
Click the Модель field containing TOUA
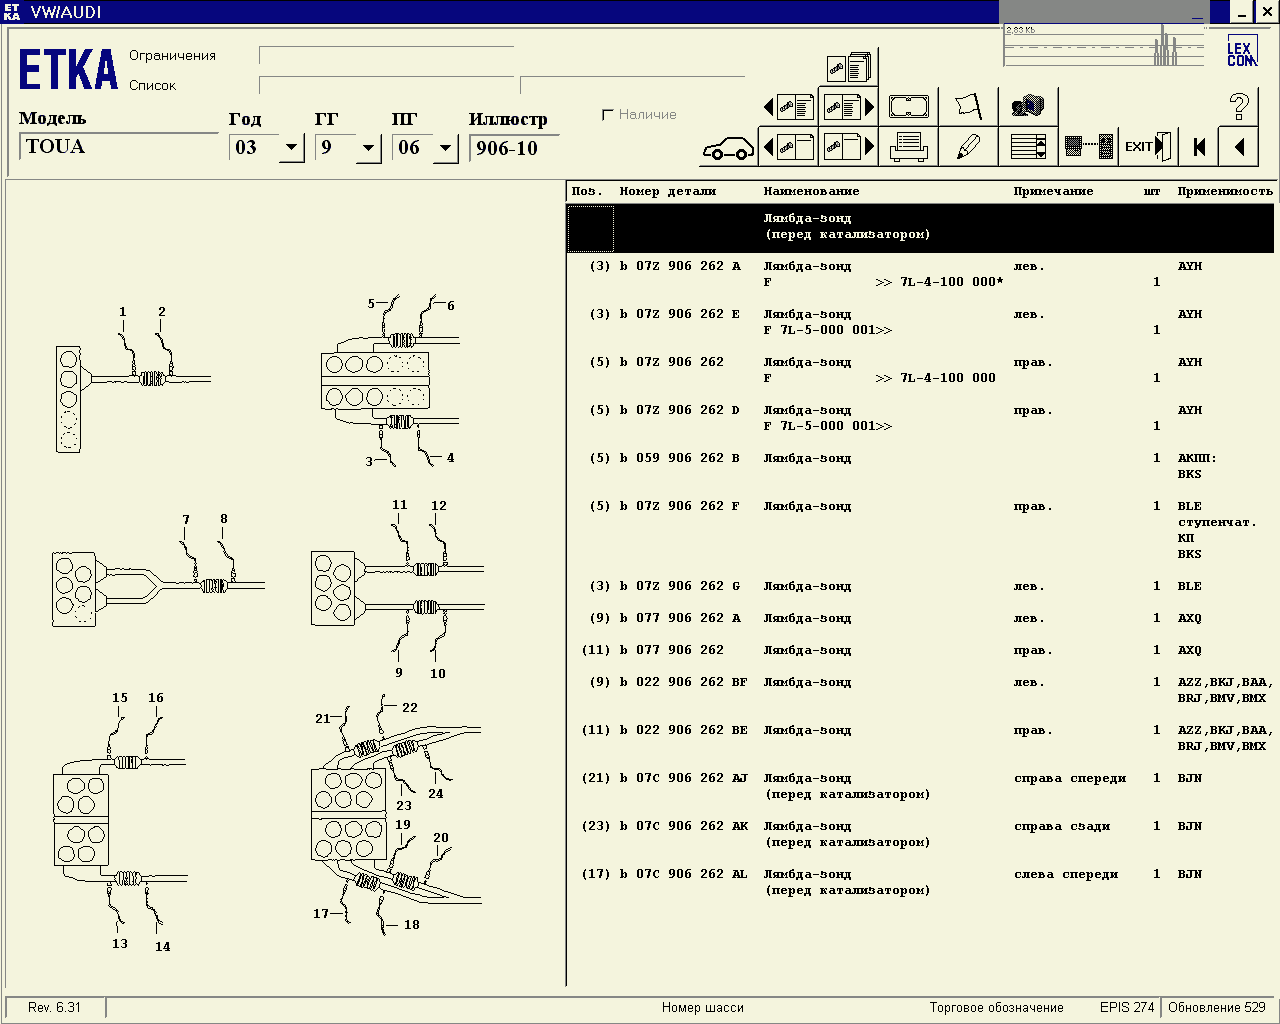pos(118,147)
